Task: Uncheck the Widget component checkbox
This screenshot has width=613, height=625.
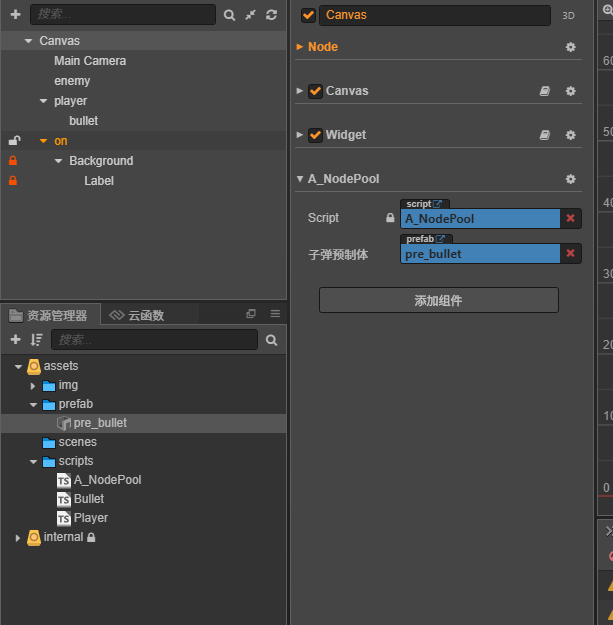Action: 315,135
